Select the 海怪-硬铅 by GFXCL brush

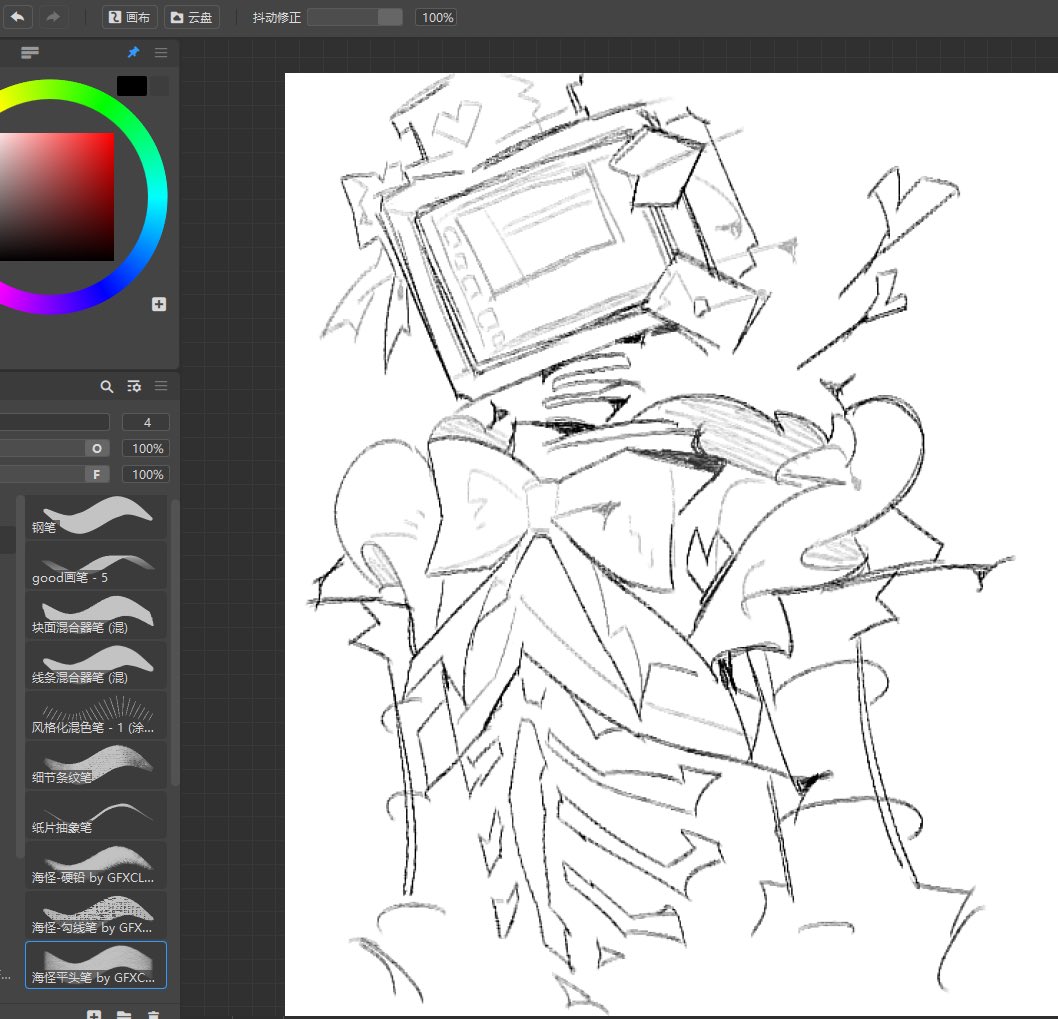[x=96, y=866]
